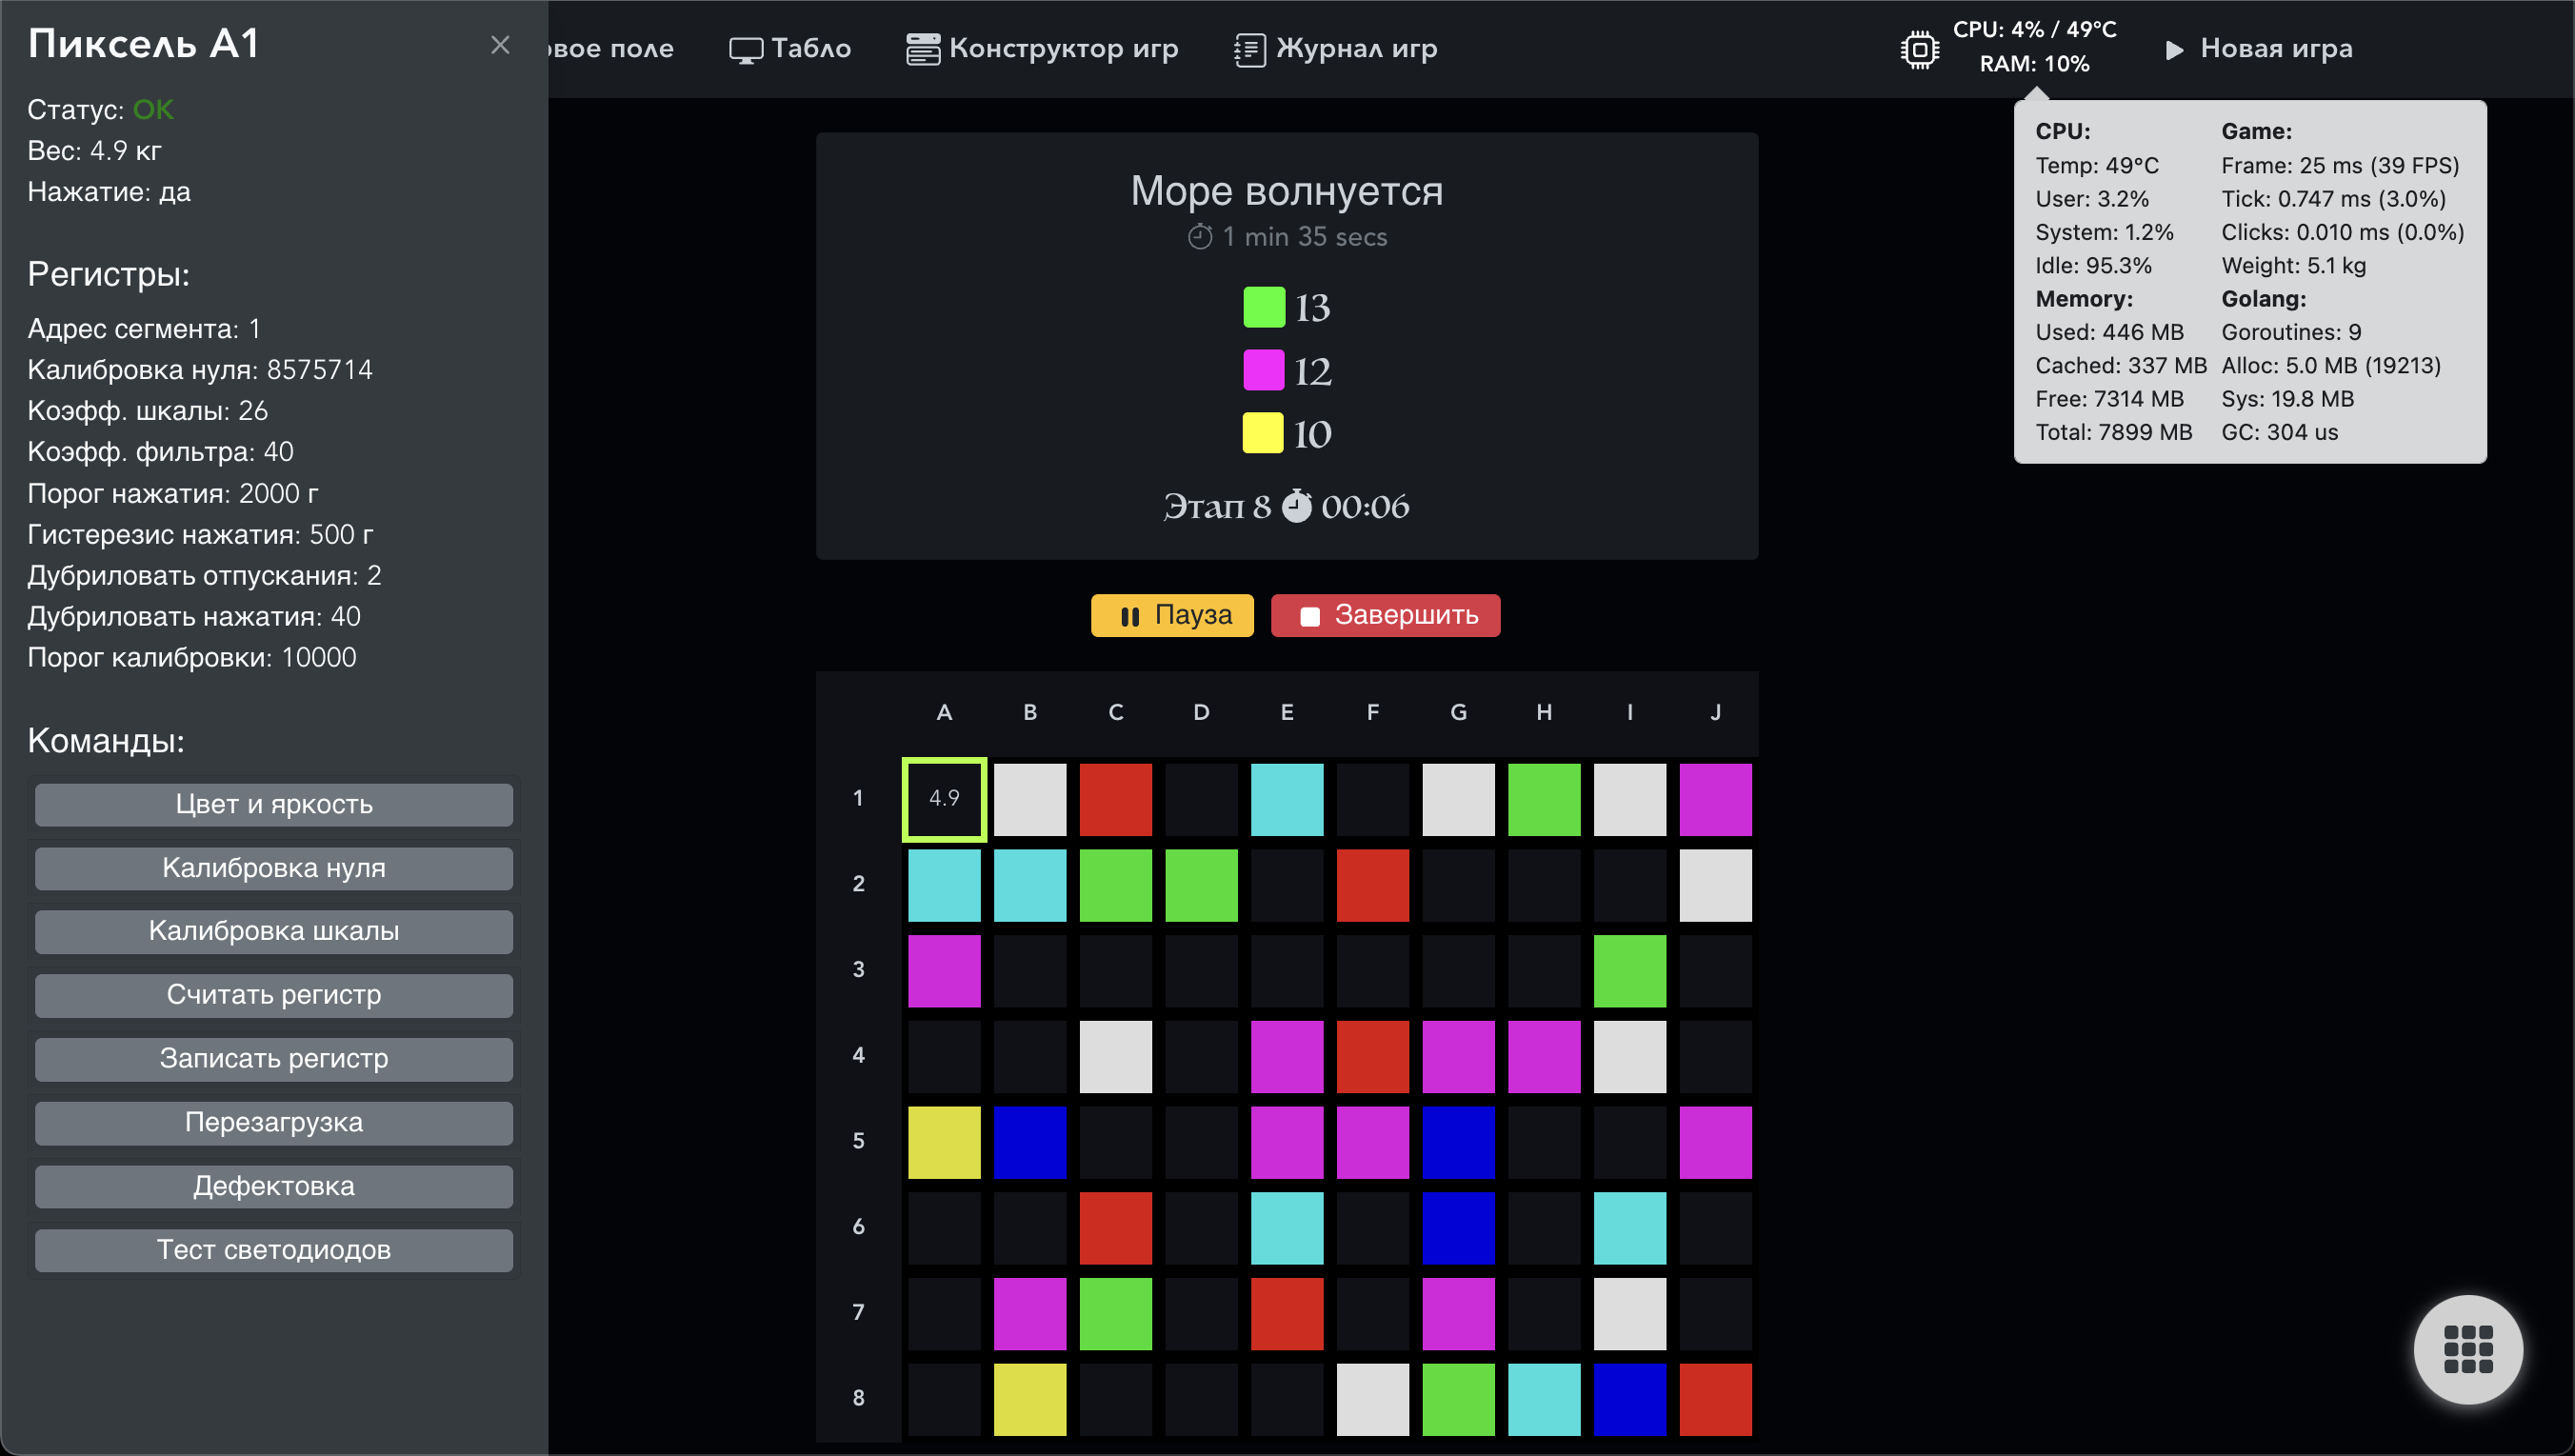2575x1456 pixels.
Task: Click Free: 7314 MB memory stat
Action: 2109,399
